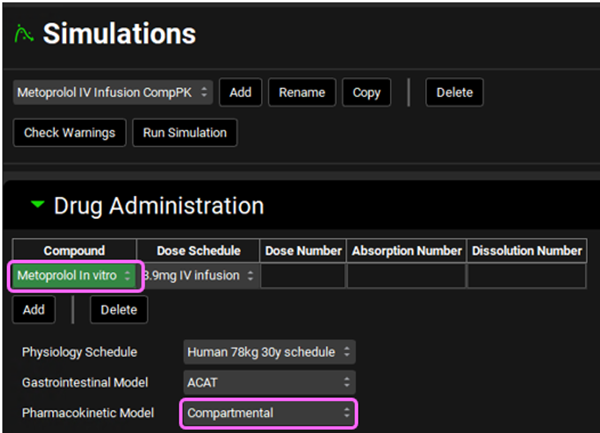Click the Compound column header

(x=75, y=250)
